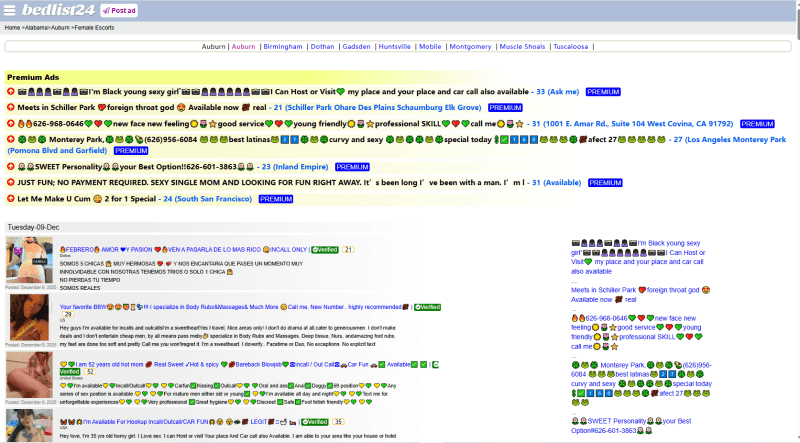Open the hamburger menu
This screenshot has height=443, width=800.
click(9, 10)
